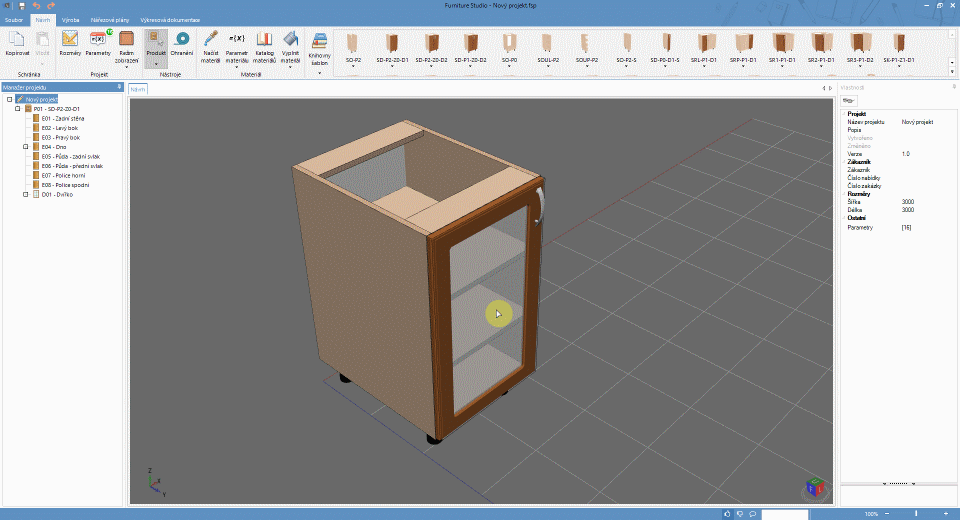
Task: Expand the D01 - Dvířko tree node
Action: click(x=25, y=194)
